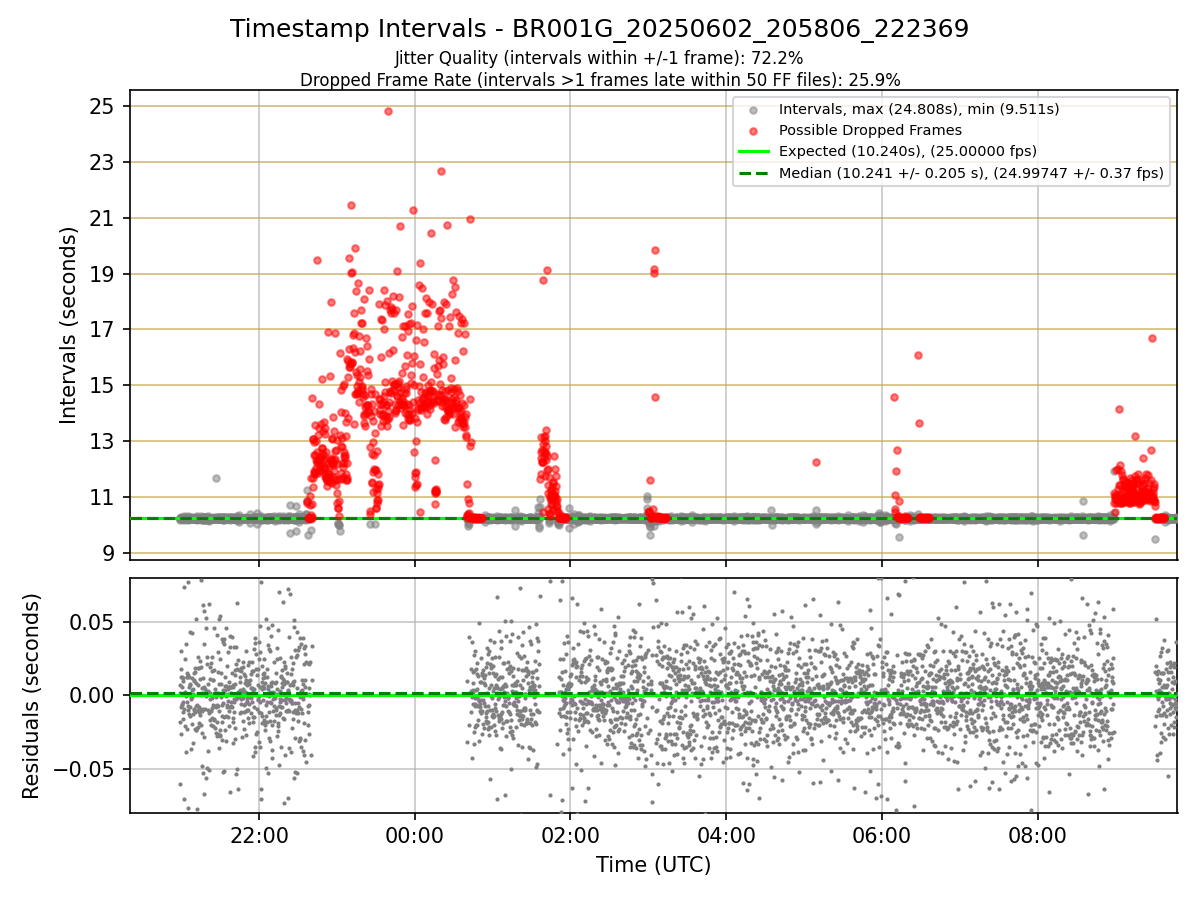Click the '06:00' x-axis tick label
This screenshot has width=1200, height=900.
tap(881, 836)
